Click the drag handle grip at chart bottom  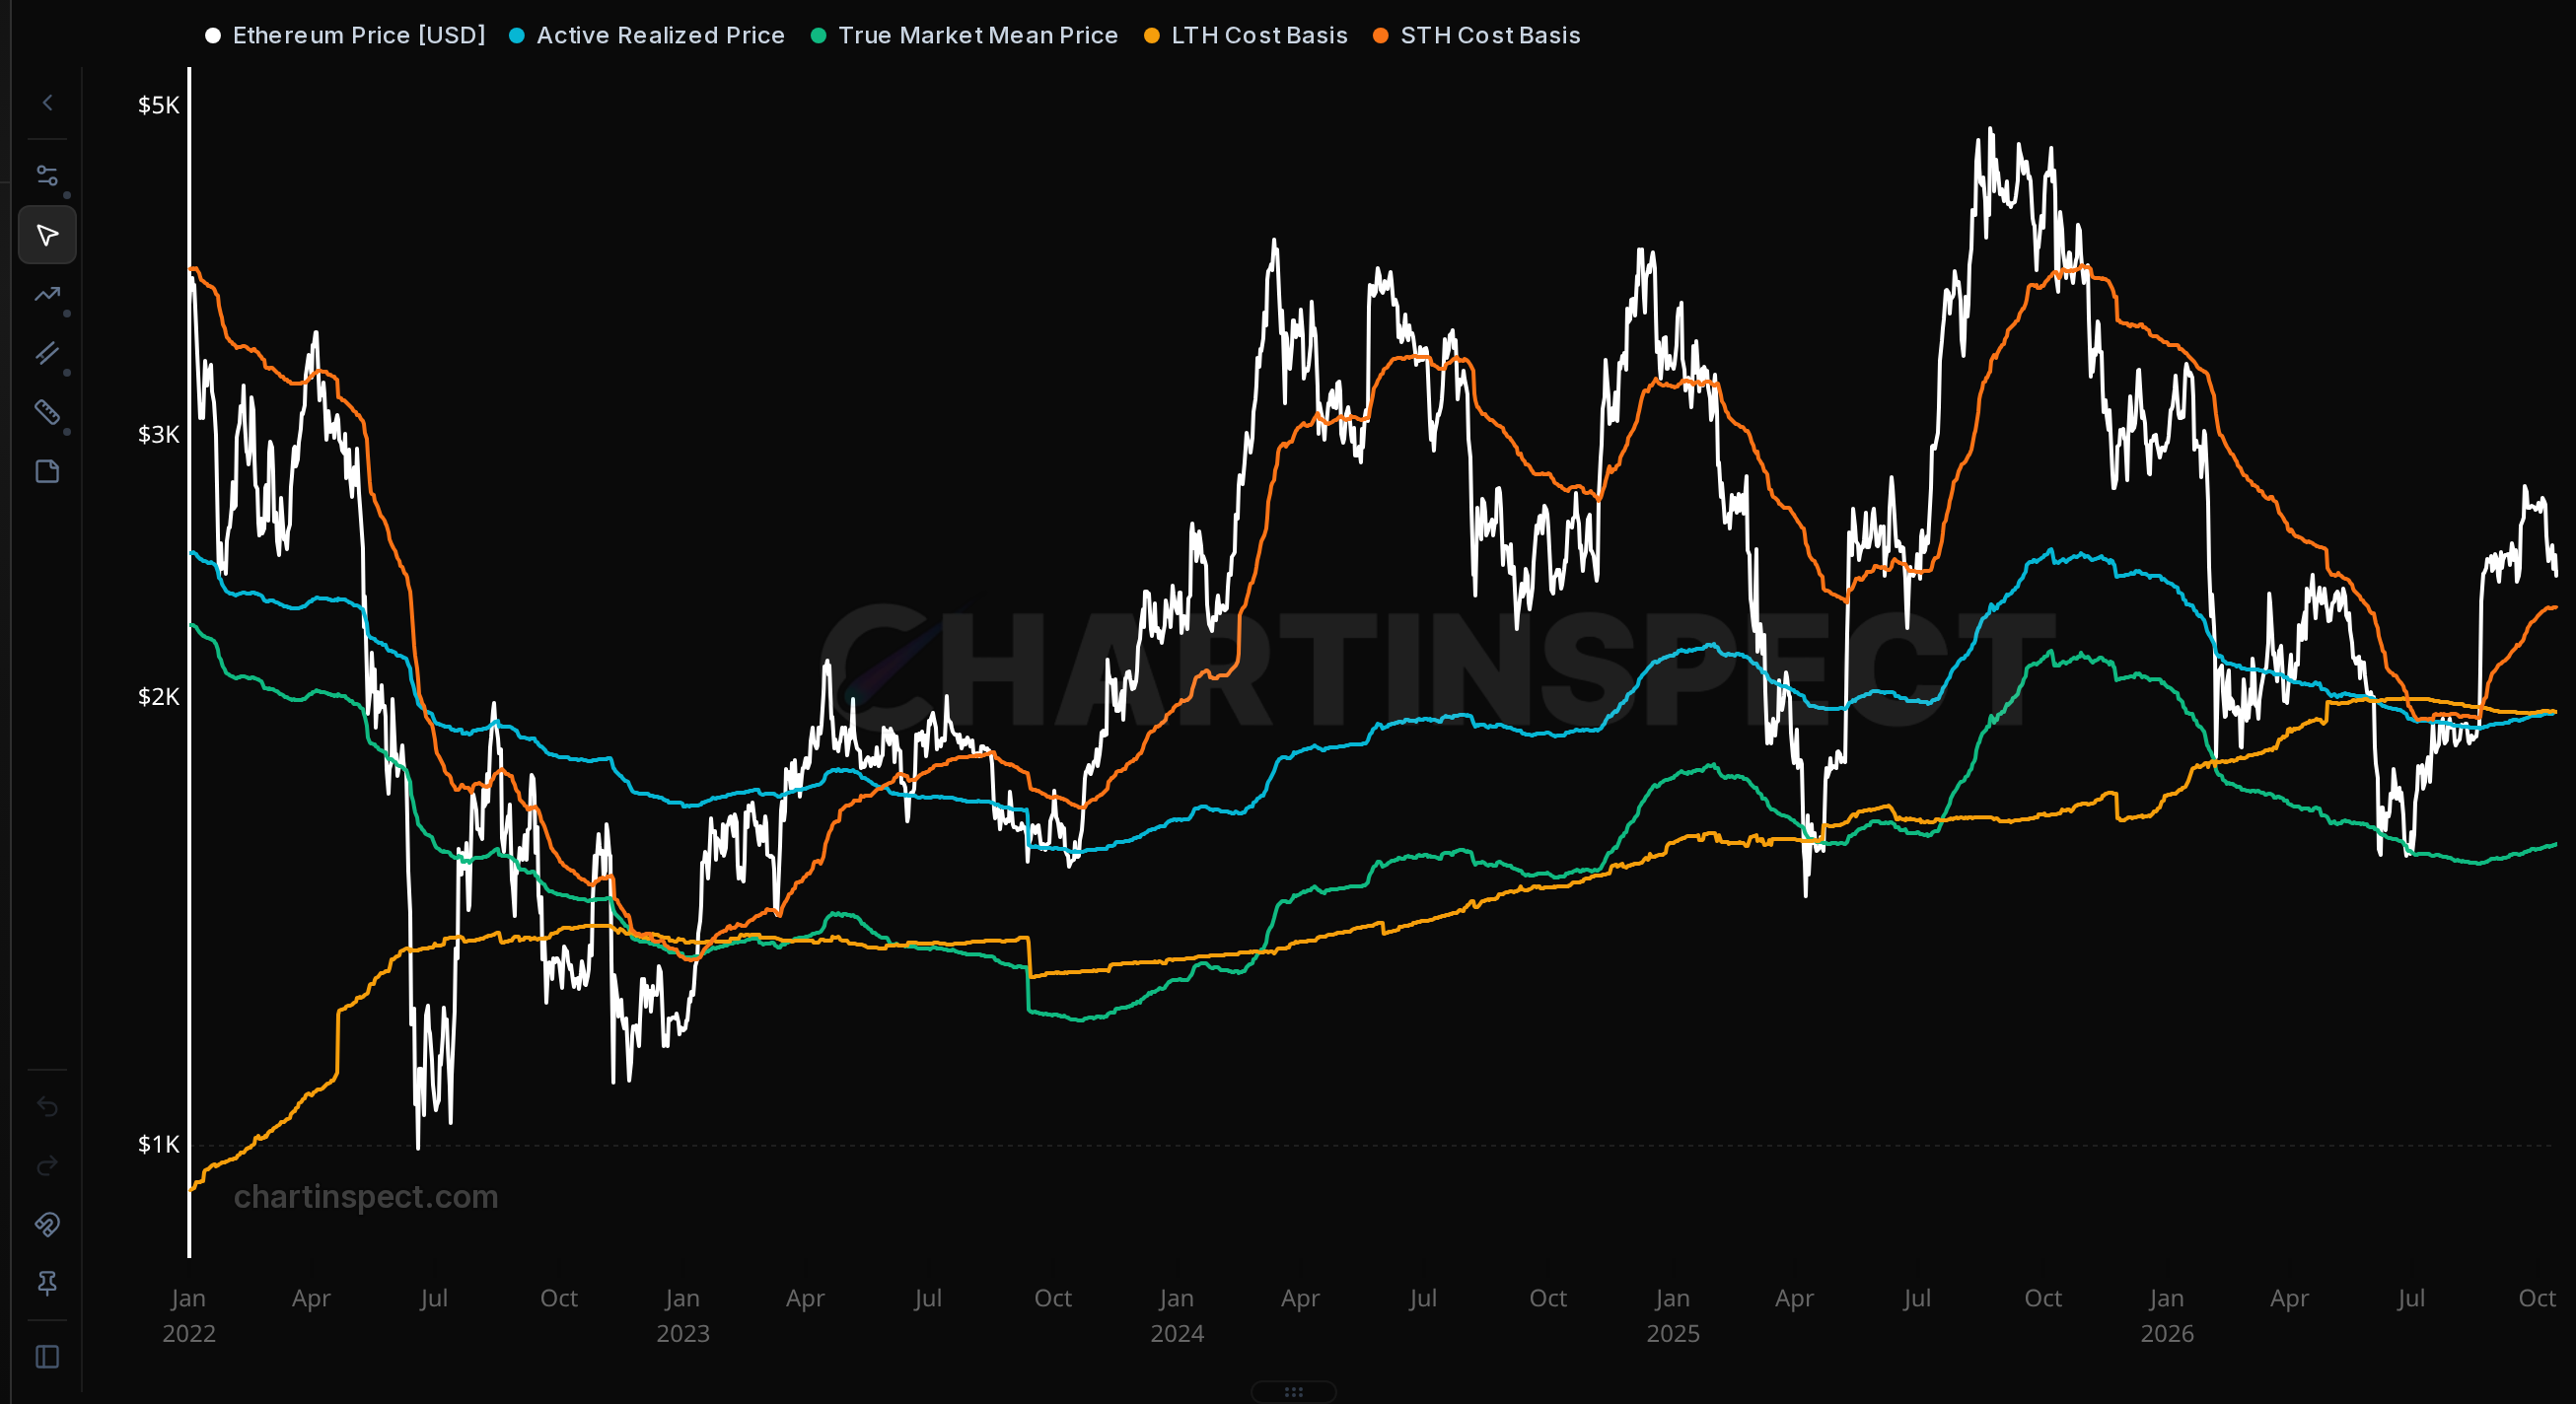coord(1293,1392)
